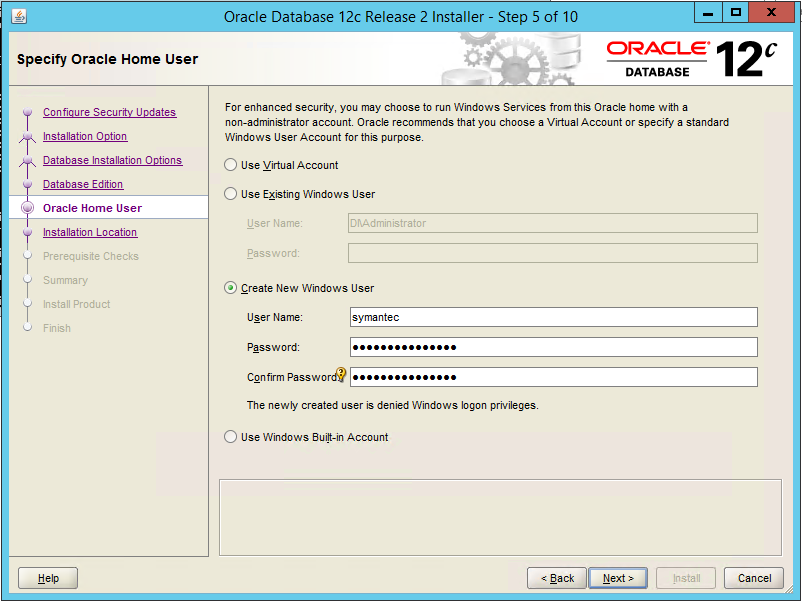802x601 pixels.
Task: Close the installer window
Action: (771, 13)
